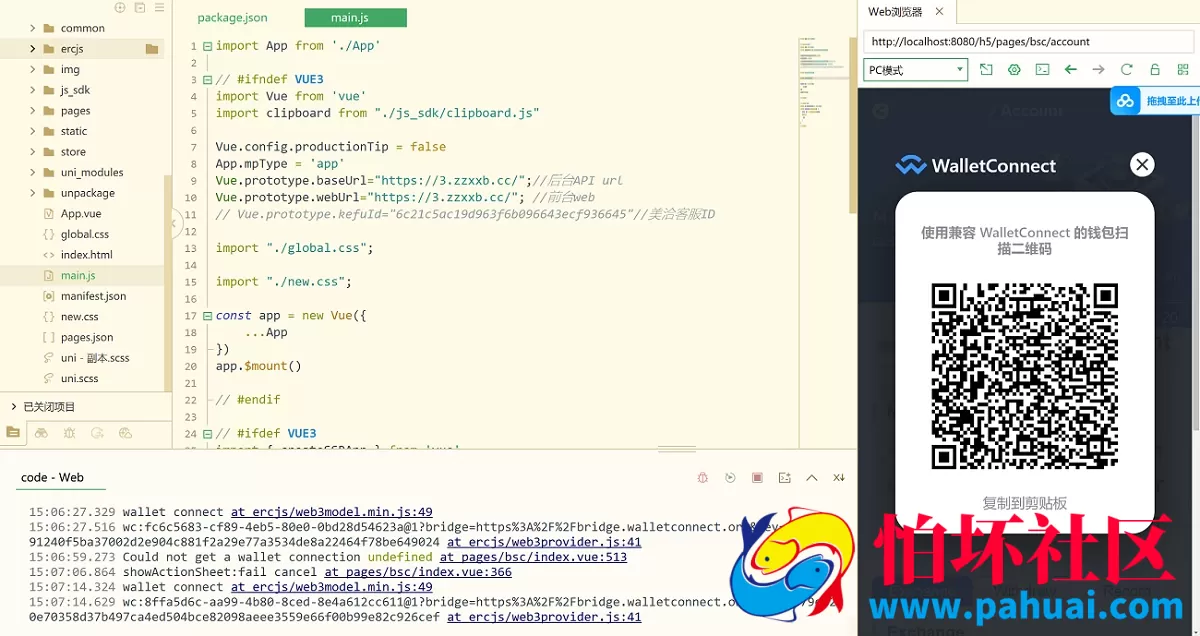Expand the js_sdk folder
The height and width of the screenshot is (636, 1200).
33,90
